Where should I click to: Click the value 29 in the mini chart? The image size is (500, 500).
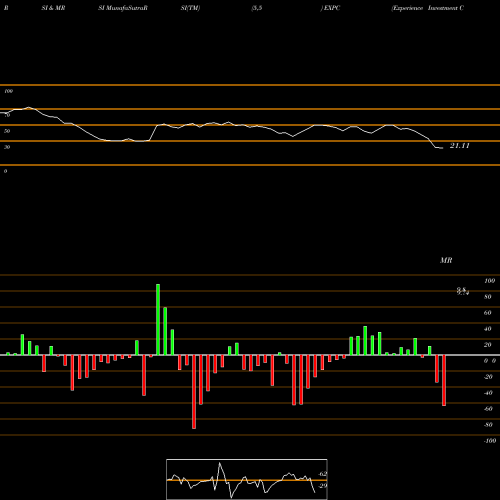click(x=323, y=486)
